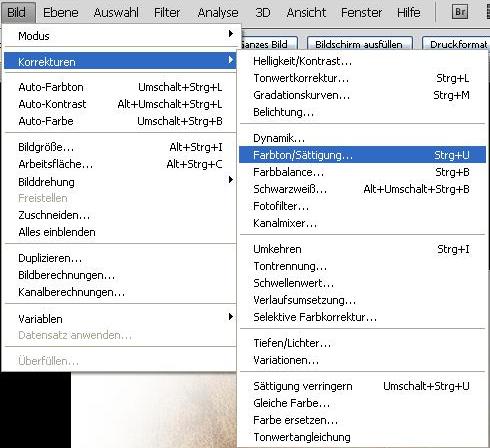
Task: Apply Auto-Kontrast
Action: 120,104
